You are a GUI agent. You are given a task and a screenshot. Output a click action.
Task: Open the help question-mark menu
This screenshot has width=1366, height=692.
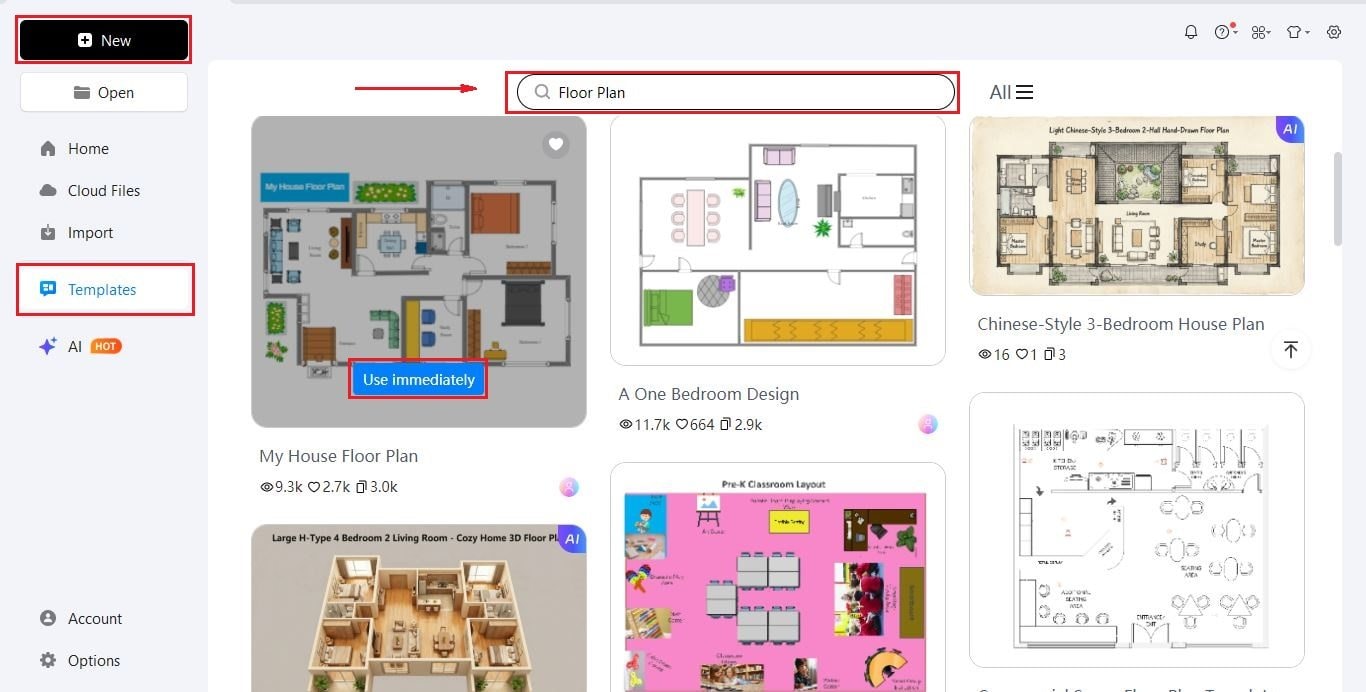click(1224, 32)
